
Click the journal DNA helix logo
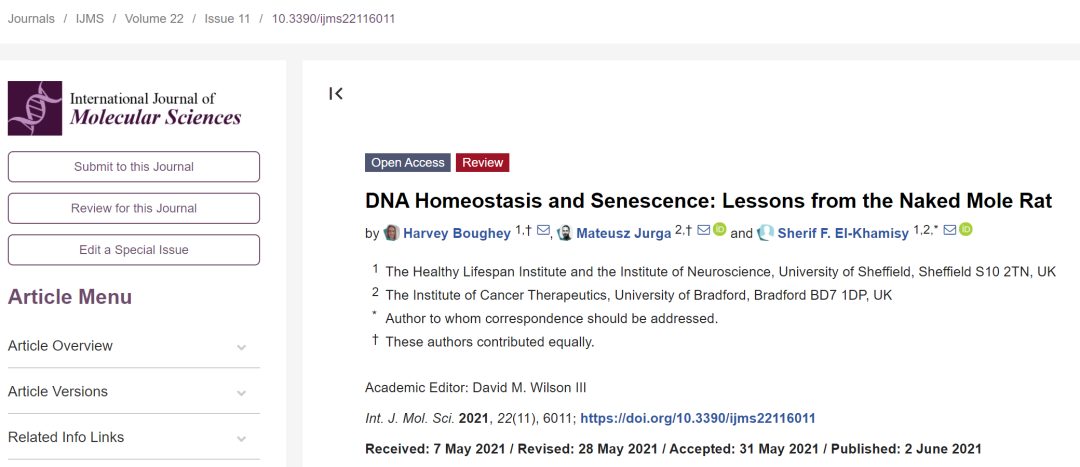(x=35, y=108)
